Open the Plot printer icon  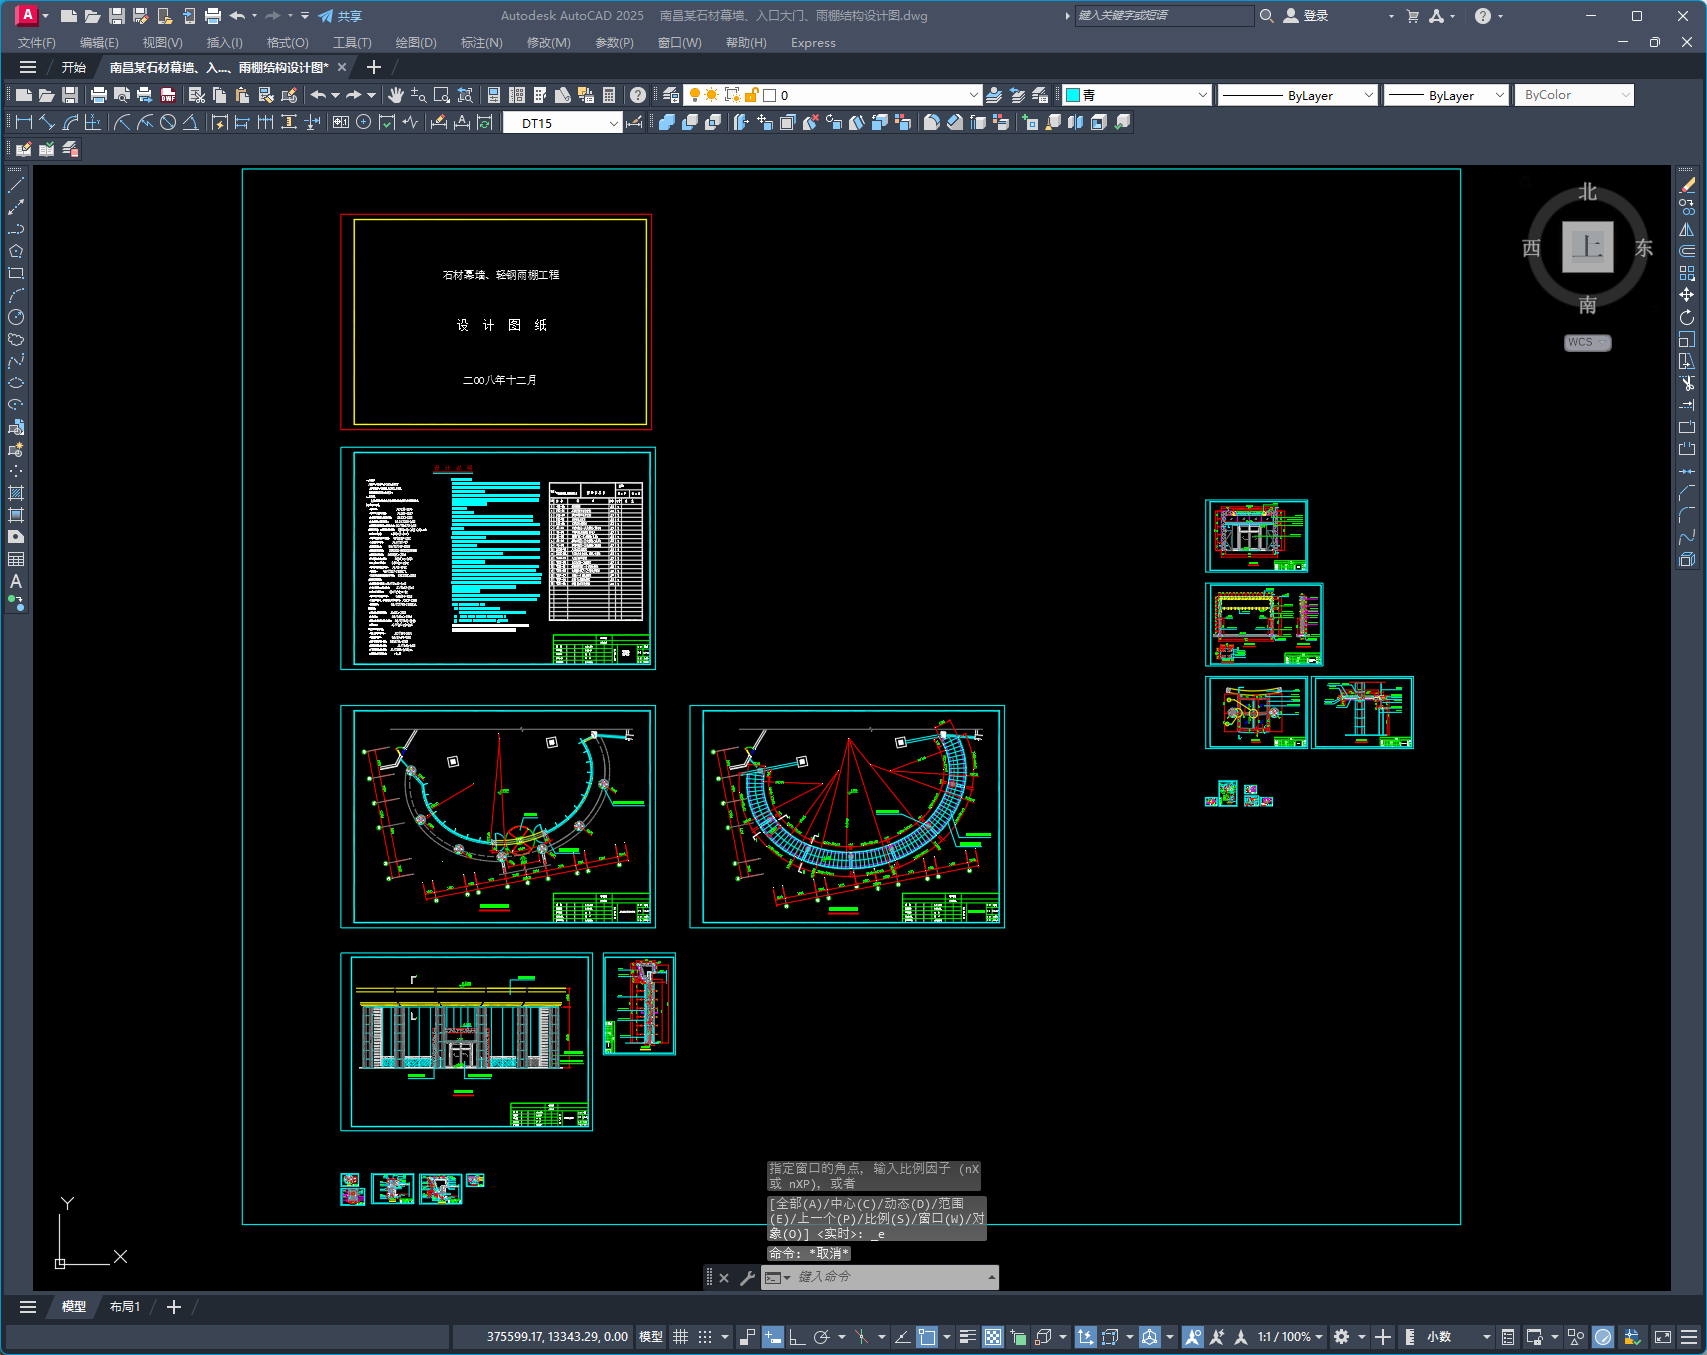pos(98,95)
